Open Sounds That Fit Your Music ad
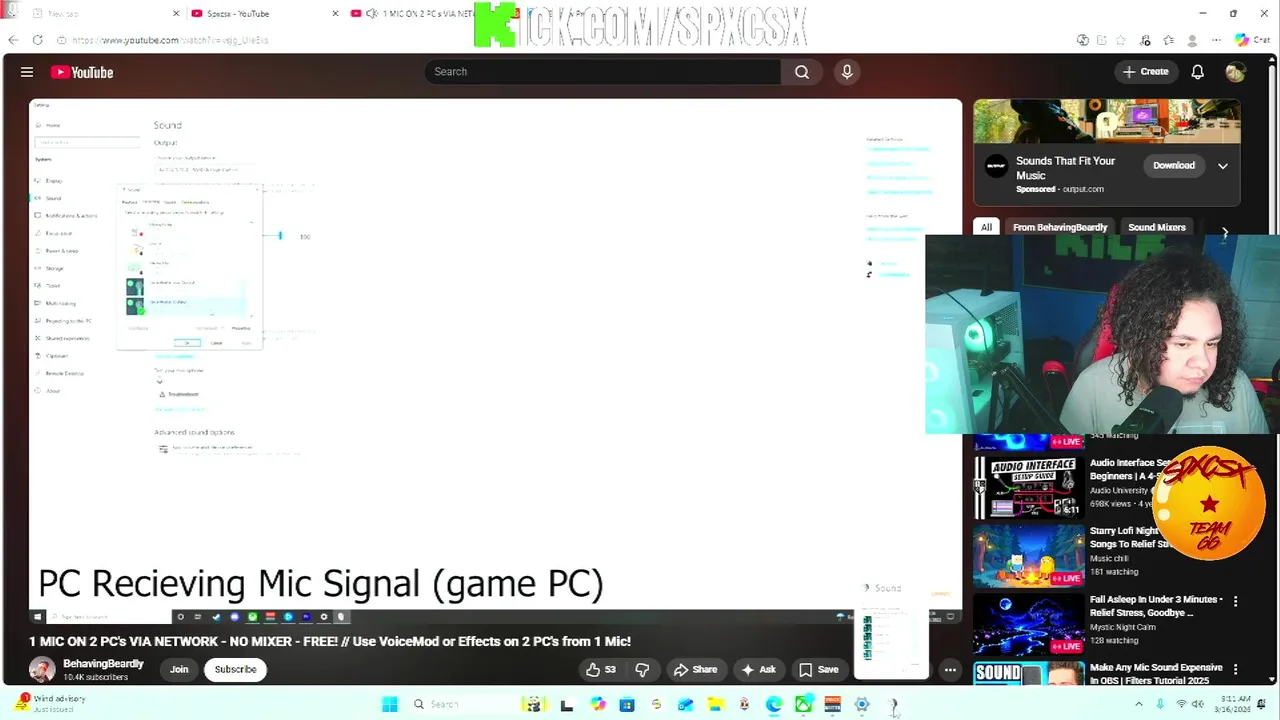The height and width of the screenshot is (720, 1280). 1107,152
